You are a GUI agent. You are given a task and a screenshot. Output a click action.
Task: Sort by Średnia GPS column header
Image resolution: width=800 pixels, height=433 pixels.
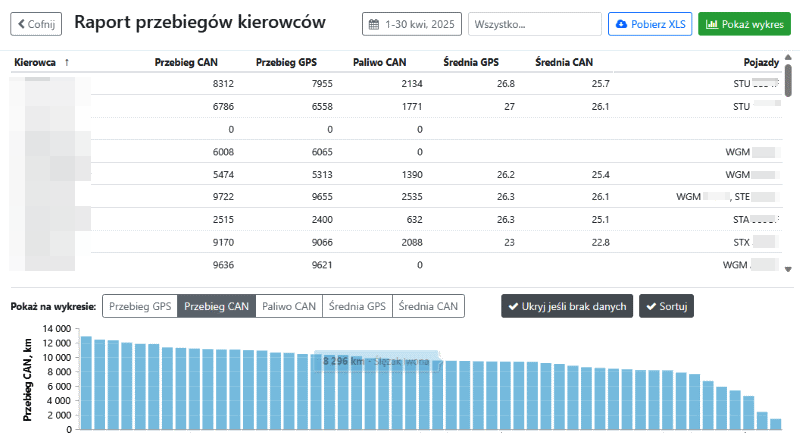click(x=471, y=62)
